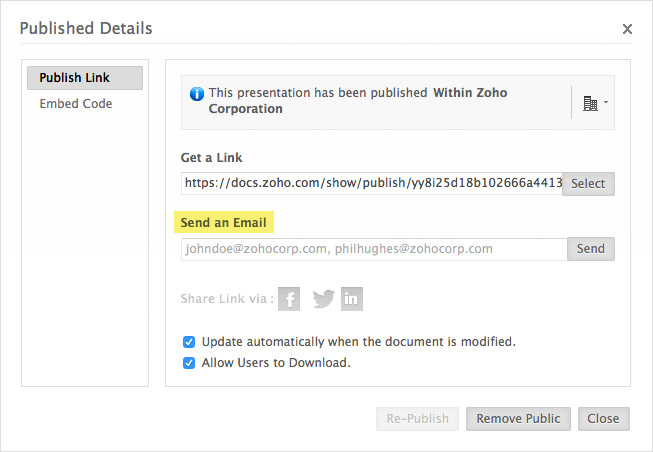Focus the email recipients input field
Viewport: 653px width, 452px height.
[x=374, y=249]
